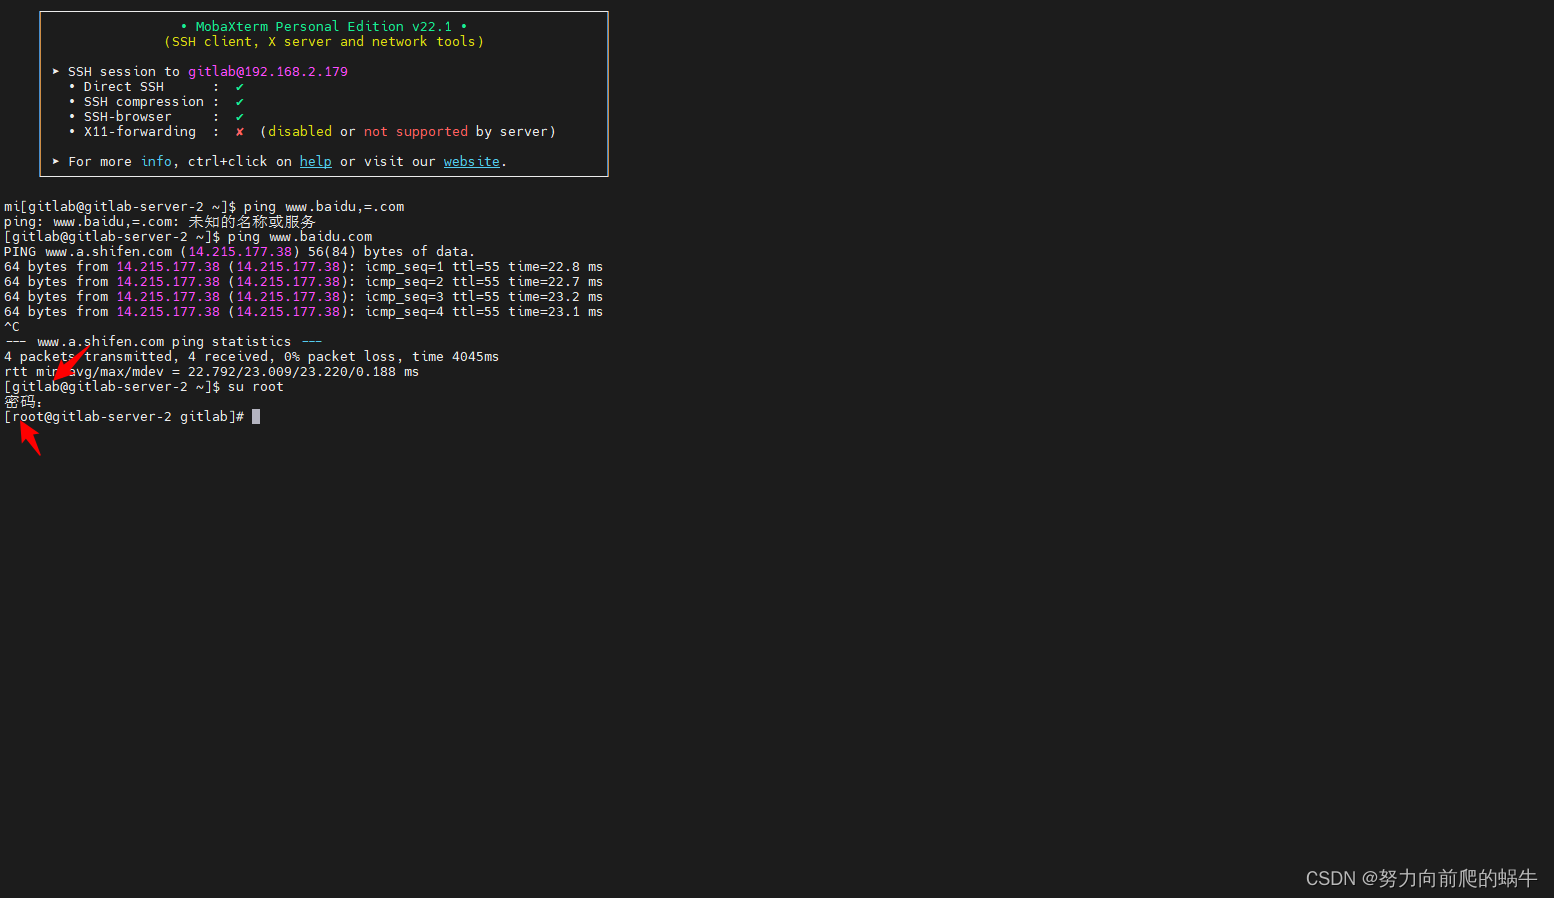Click the '(SSH client, X server and network tools)' subtitle
This screenshot has height=898, width=1554.
(x=324, y=41)
